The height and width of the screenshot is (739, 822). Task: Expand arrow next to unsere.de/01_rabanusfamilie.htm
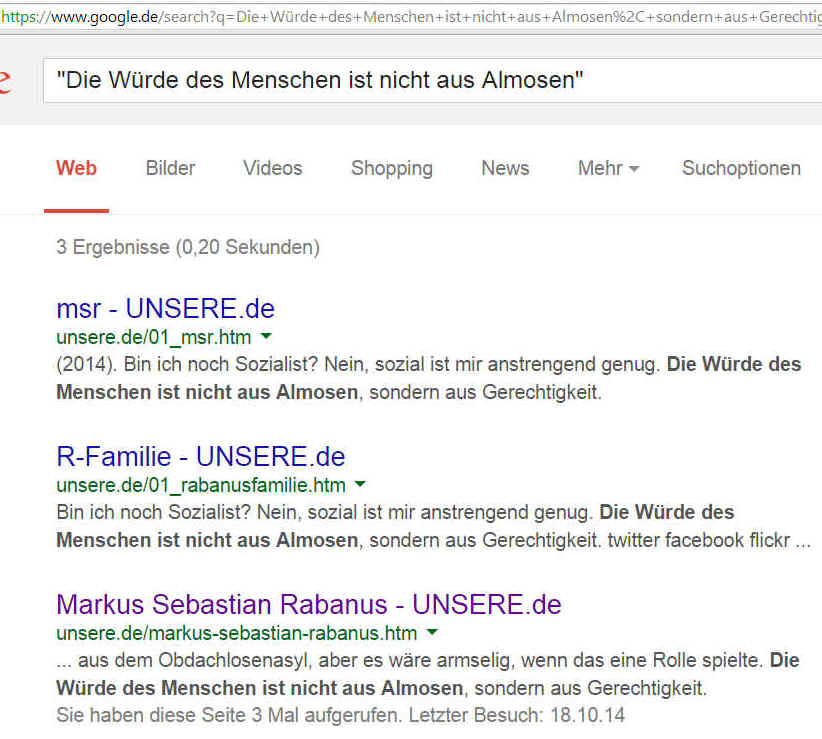click(x=360, y=485)
